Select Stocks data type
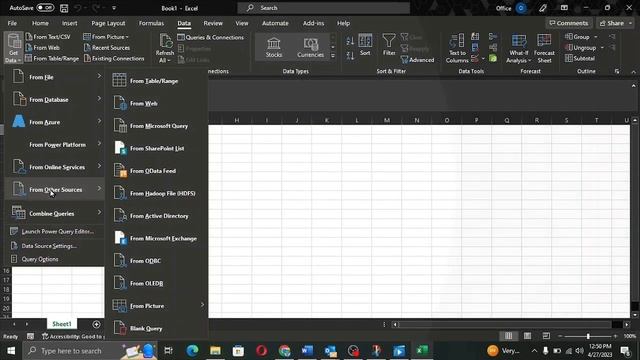This screenshot has width=640, height=360. [273, 48]
